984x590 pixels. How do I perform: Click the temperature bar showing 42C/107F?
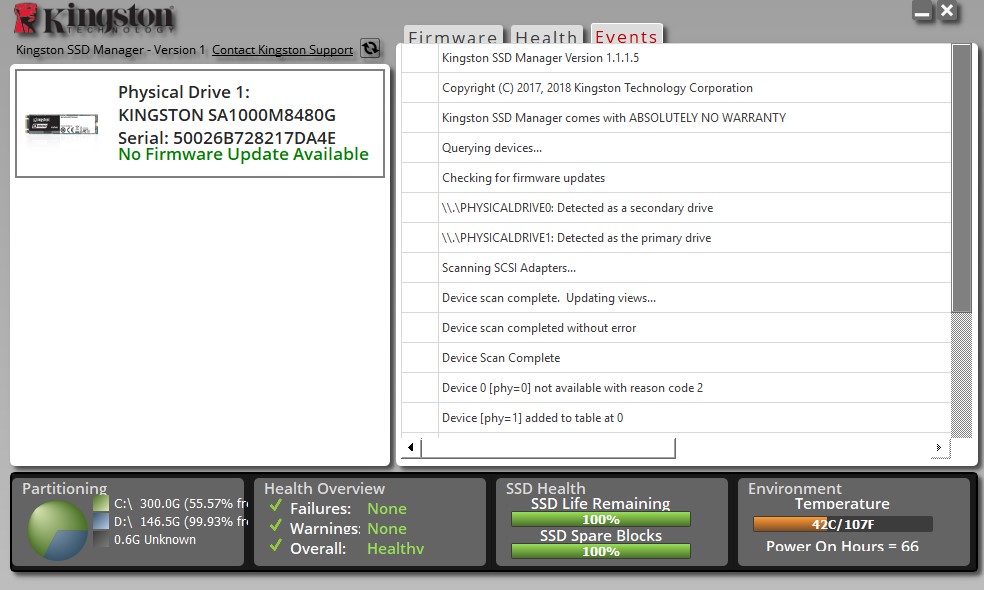[x=842, y=524]
